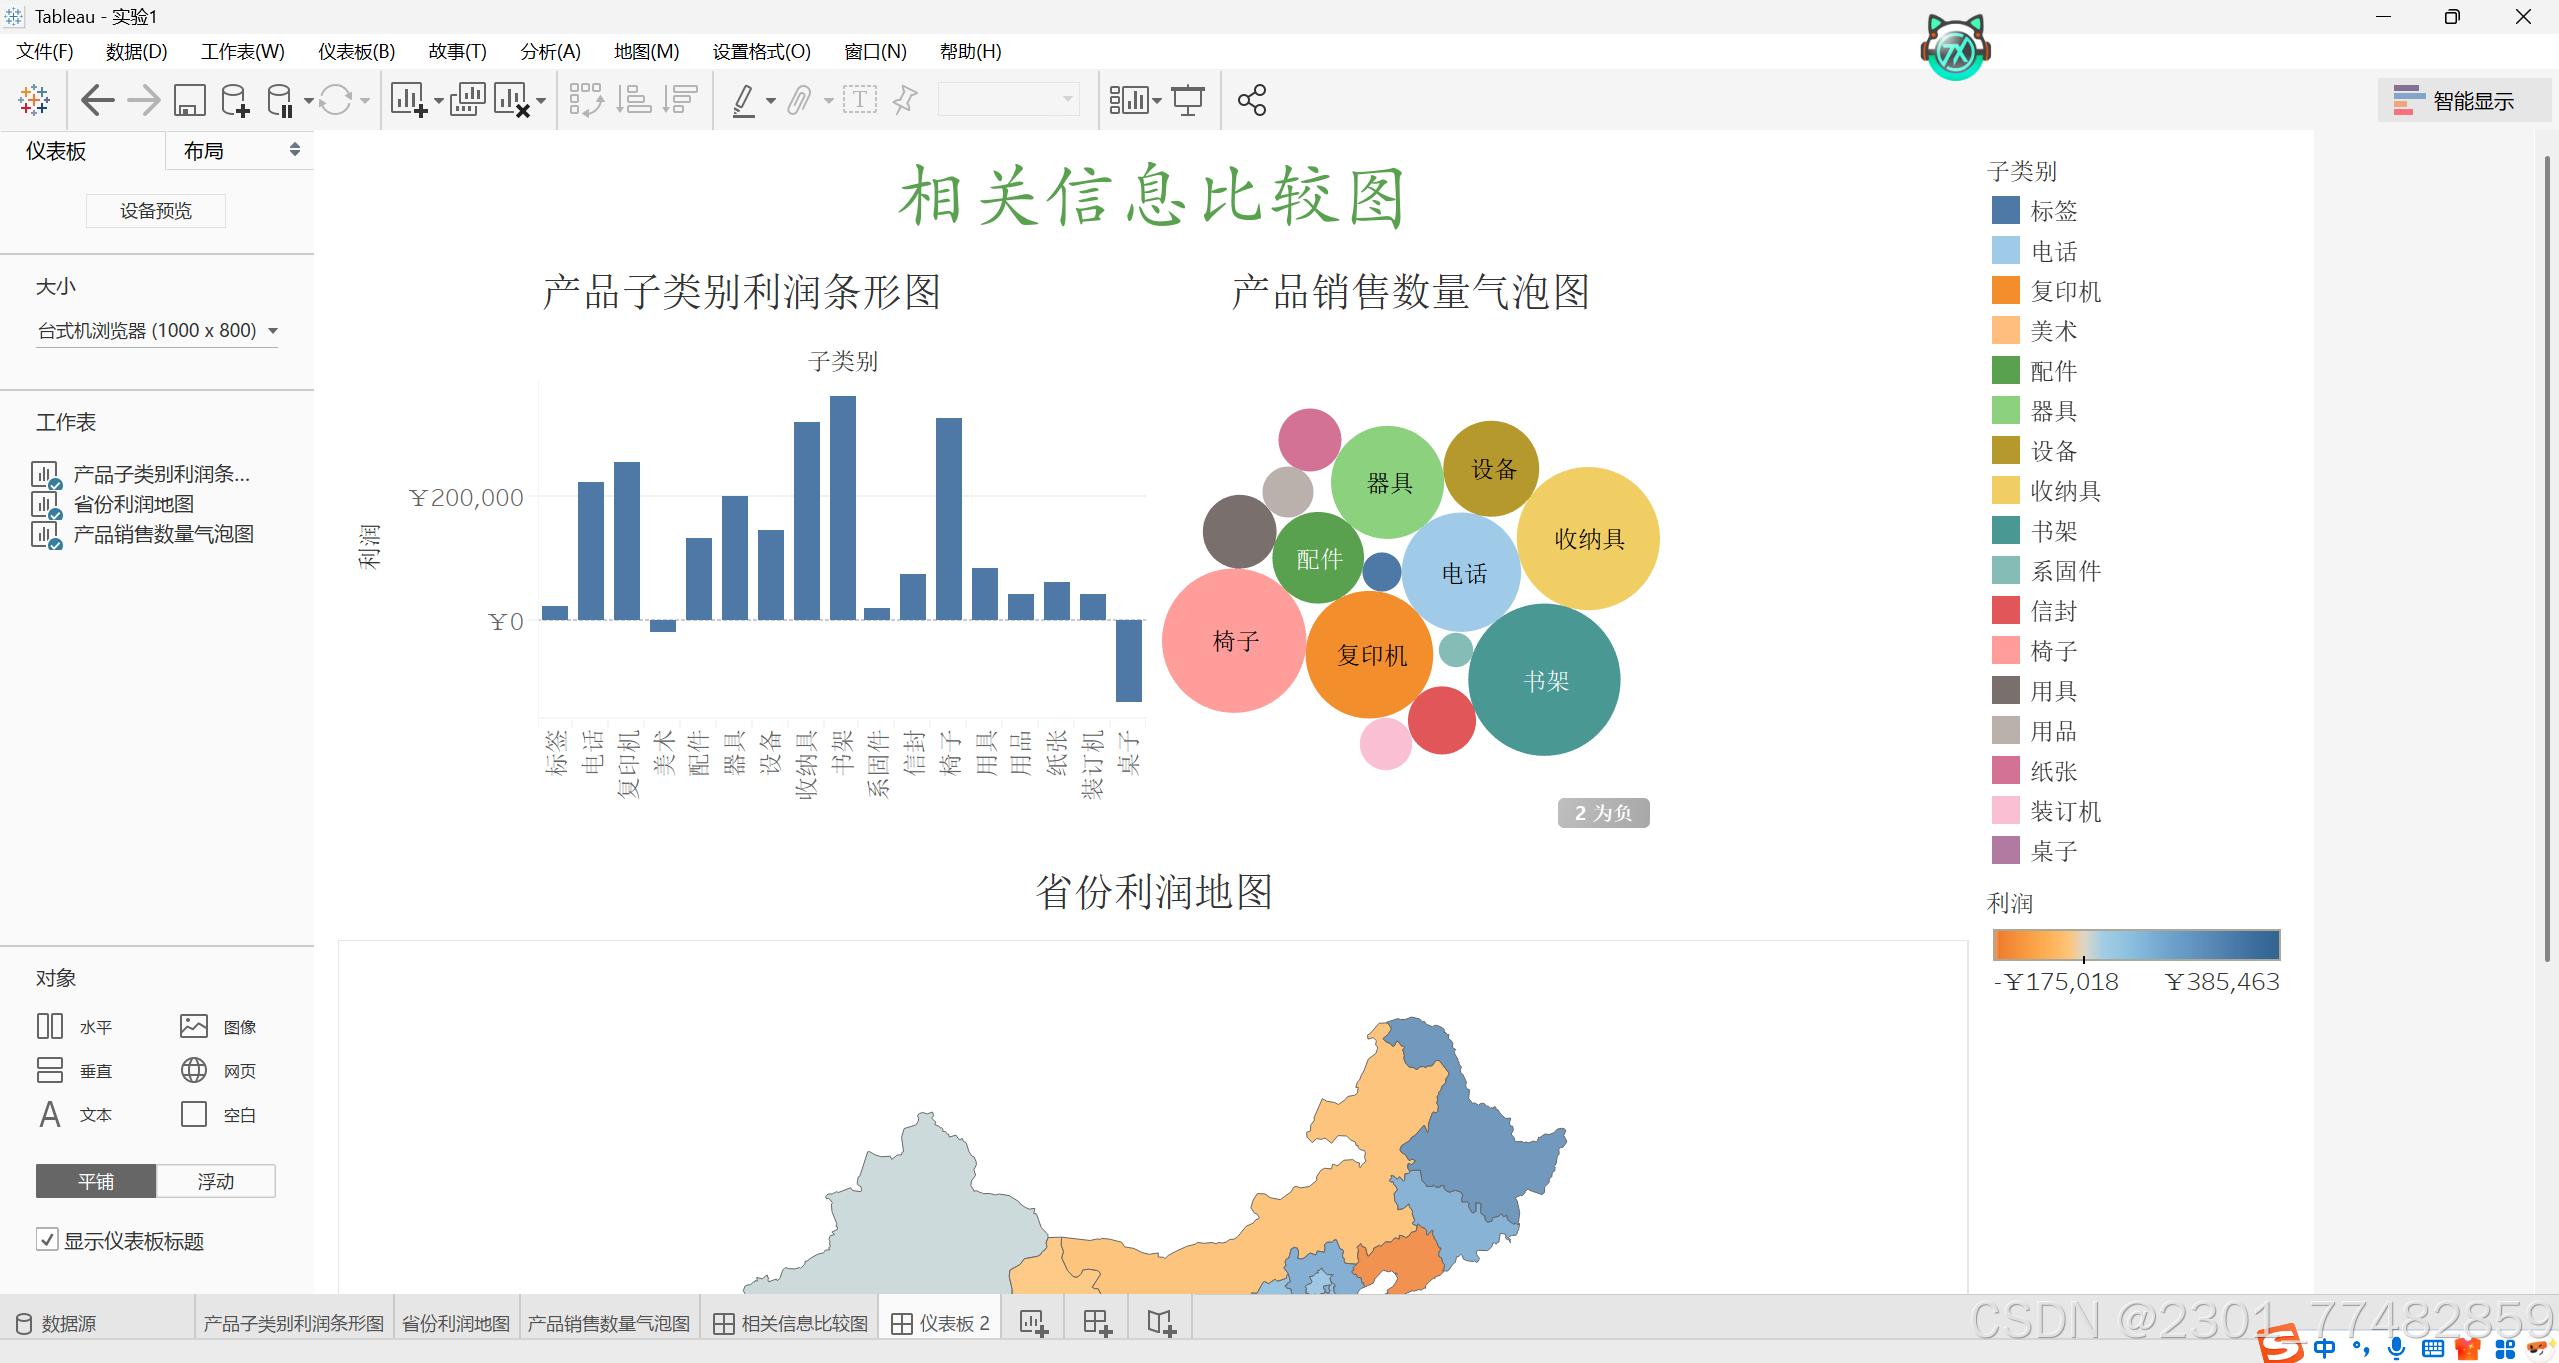
Task: Click the 设备预览 button
Action: click(x=155, y=211)
